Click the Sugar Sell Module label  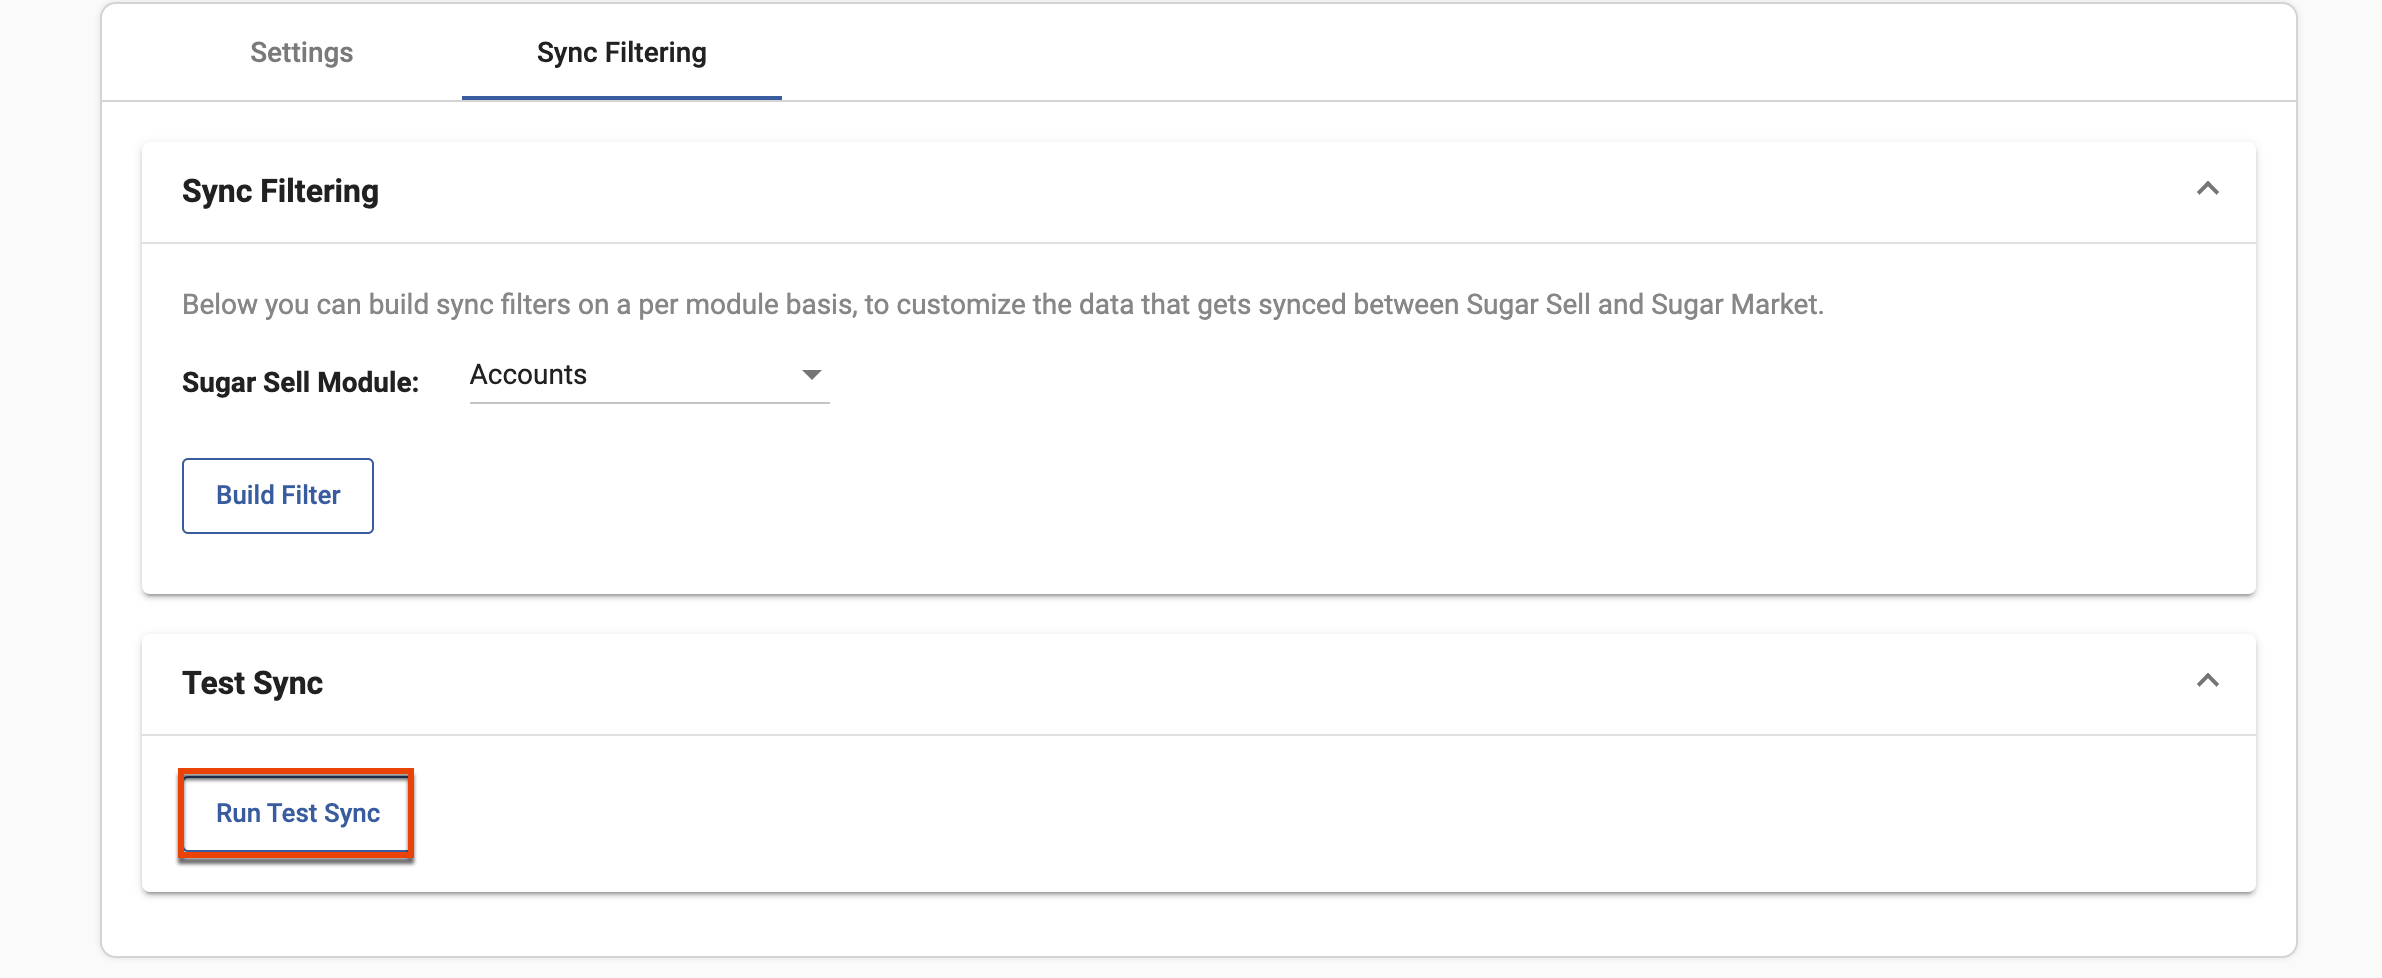click(x=299, y=381)
